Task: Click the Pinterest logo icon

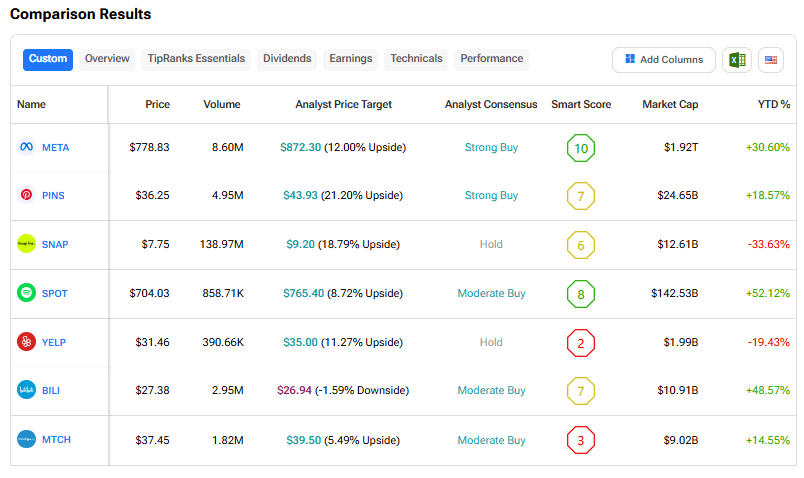Action: click(27, 196)
